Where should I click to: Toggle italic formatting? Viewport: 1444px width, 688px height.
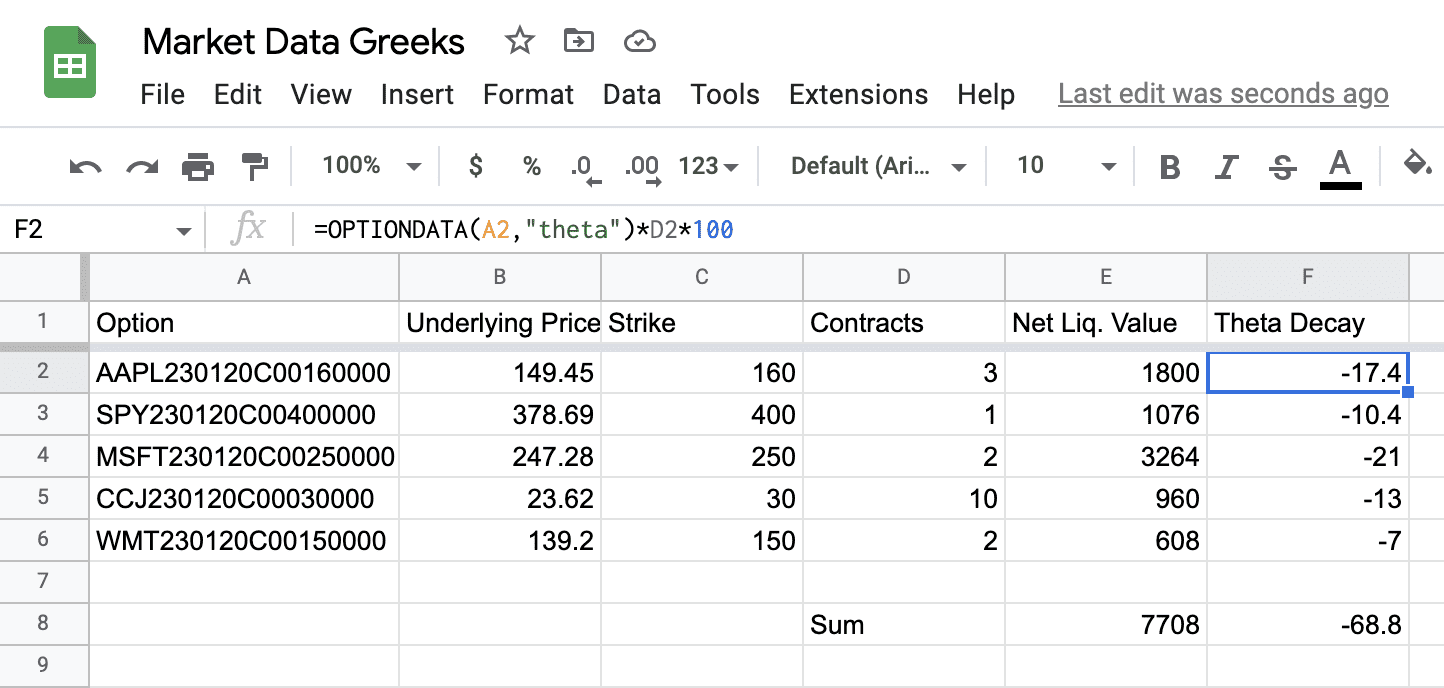(1226, 167)
